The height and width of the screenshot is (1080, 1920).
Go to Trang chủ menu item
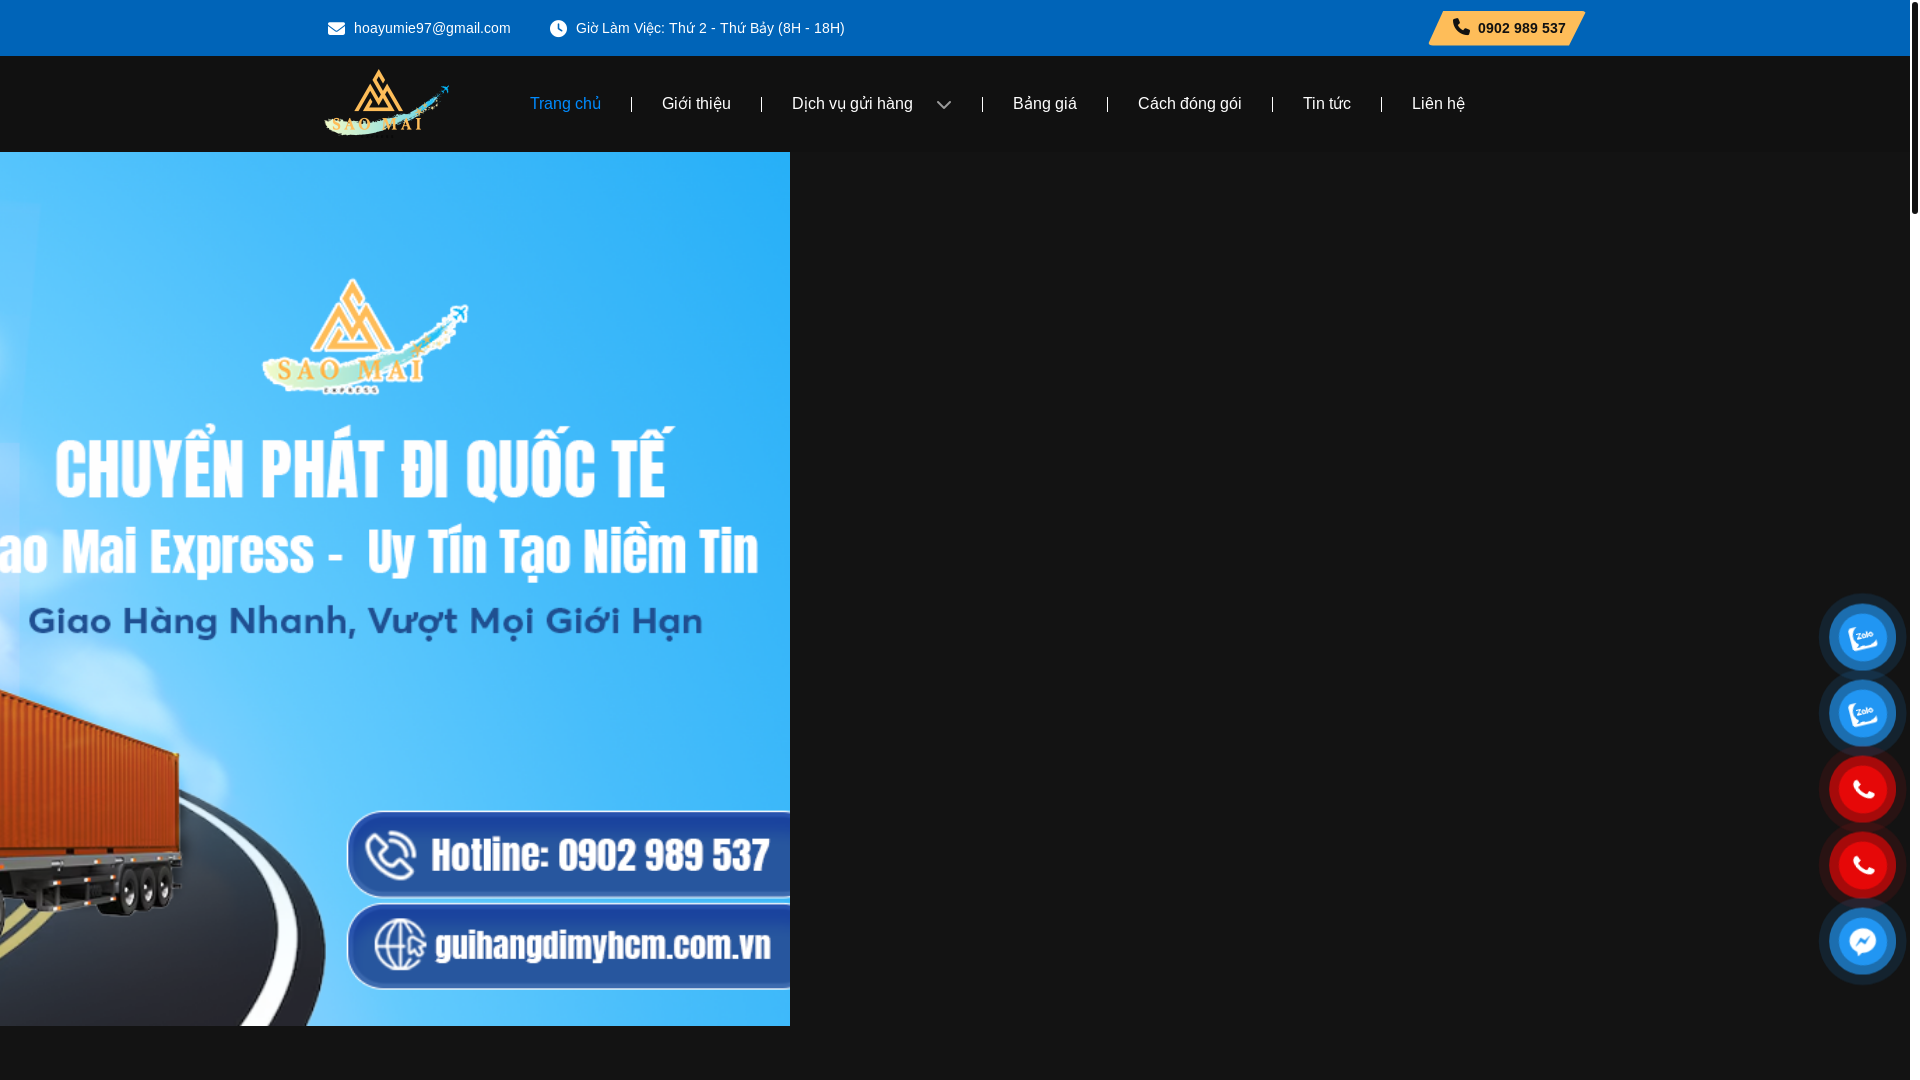[565, 104]
